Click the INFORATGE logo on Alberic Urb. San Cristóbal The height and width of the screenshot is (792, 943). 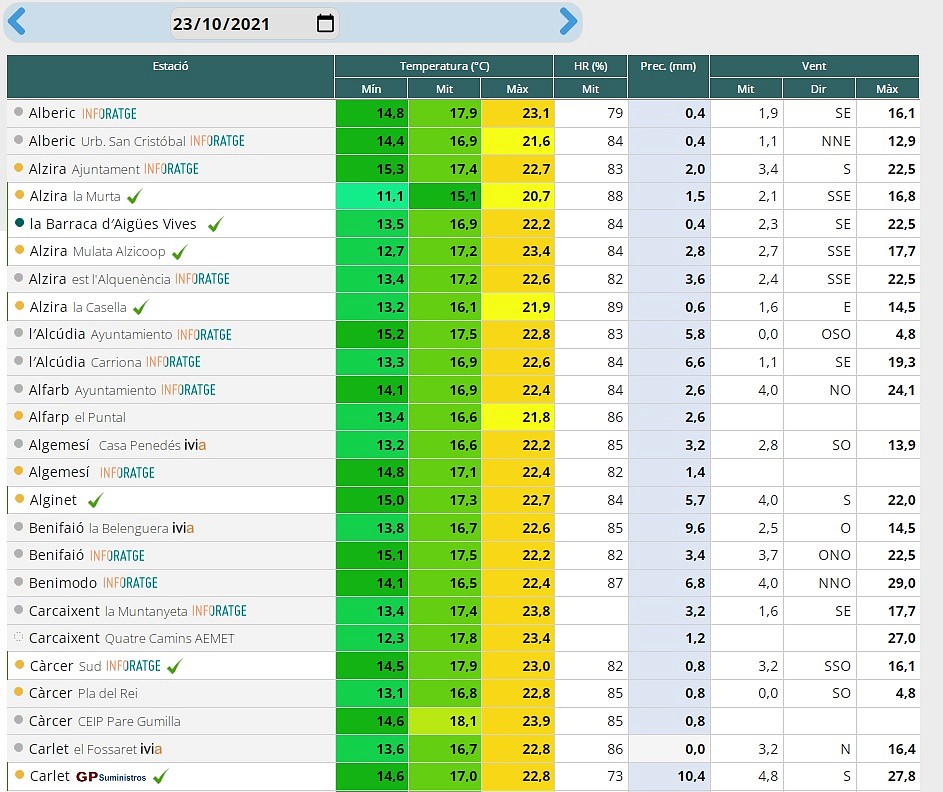pos(217,141)
